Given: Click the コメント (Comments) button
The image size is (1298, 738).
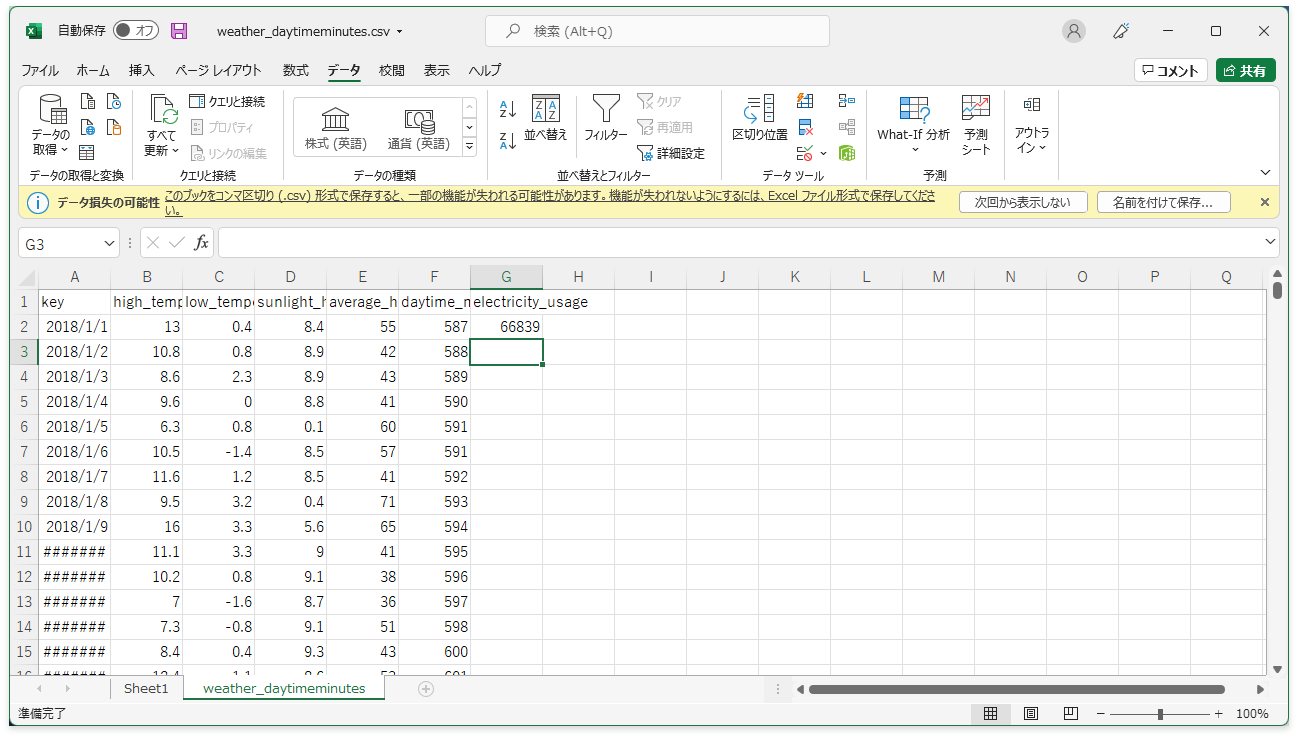Looking at the screenshot, I should pyautogui.click(x=1171, y=71).
